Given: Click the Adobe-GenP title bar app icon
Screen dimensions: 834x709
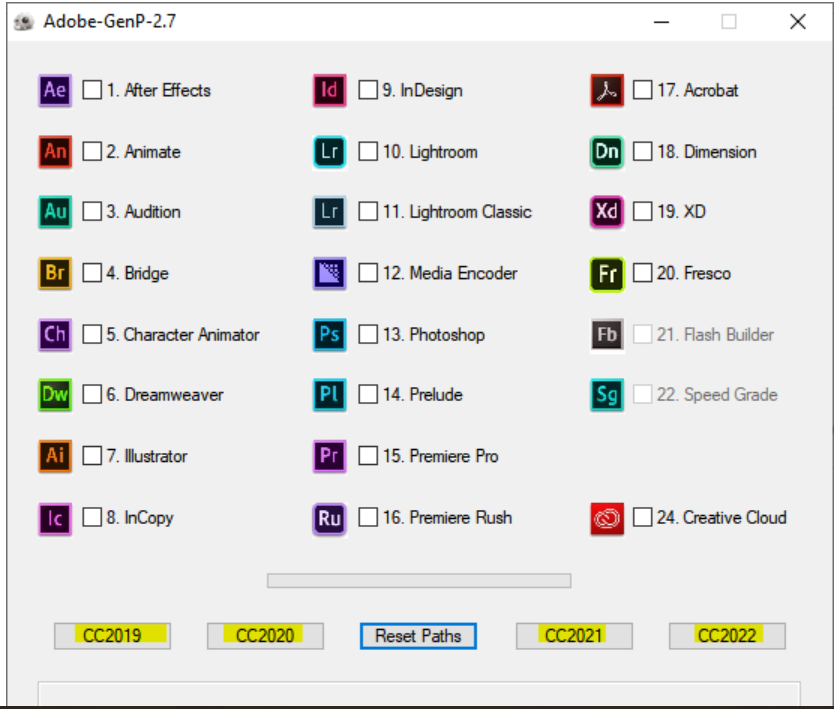Looking at the screenshot, I should [24, 22].
